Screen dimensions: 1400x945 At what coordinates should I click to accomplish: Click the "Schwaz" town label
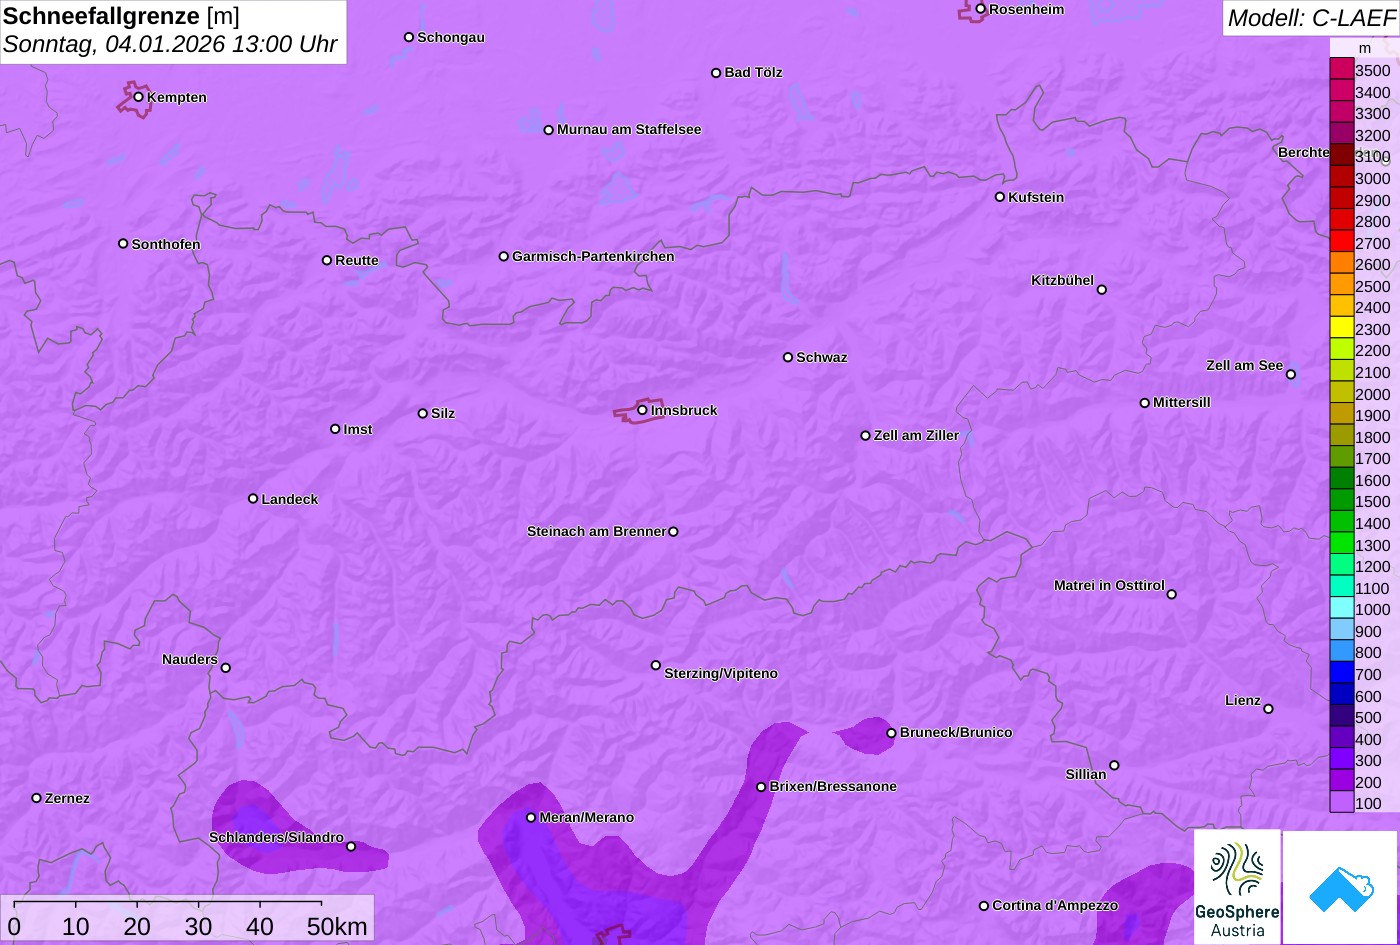(822, 358)
